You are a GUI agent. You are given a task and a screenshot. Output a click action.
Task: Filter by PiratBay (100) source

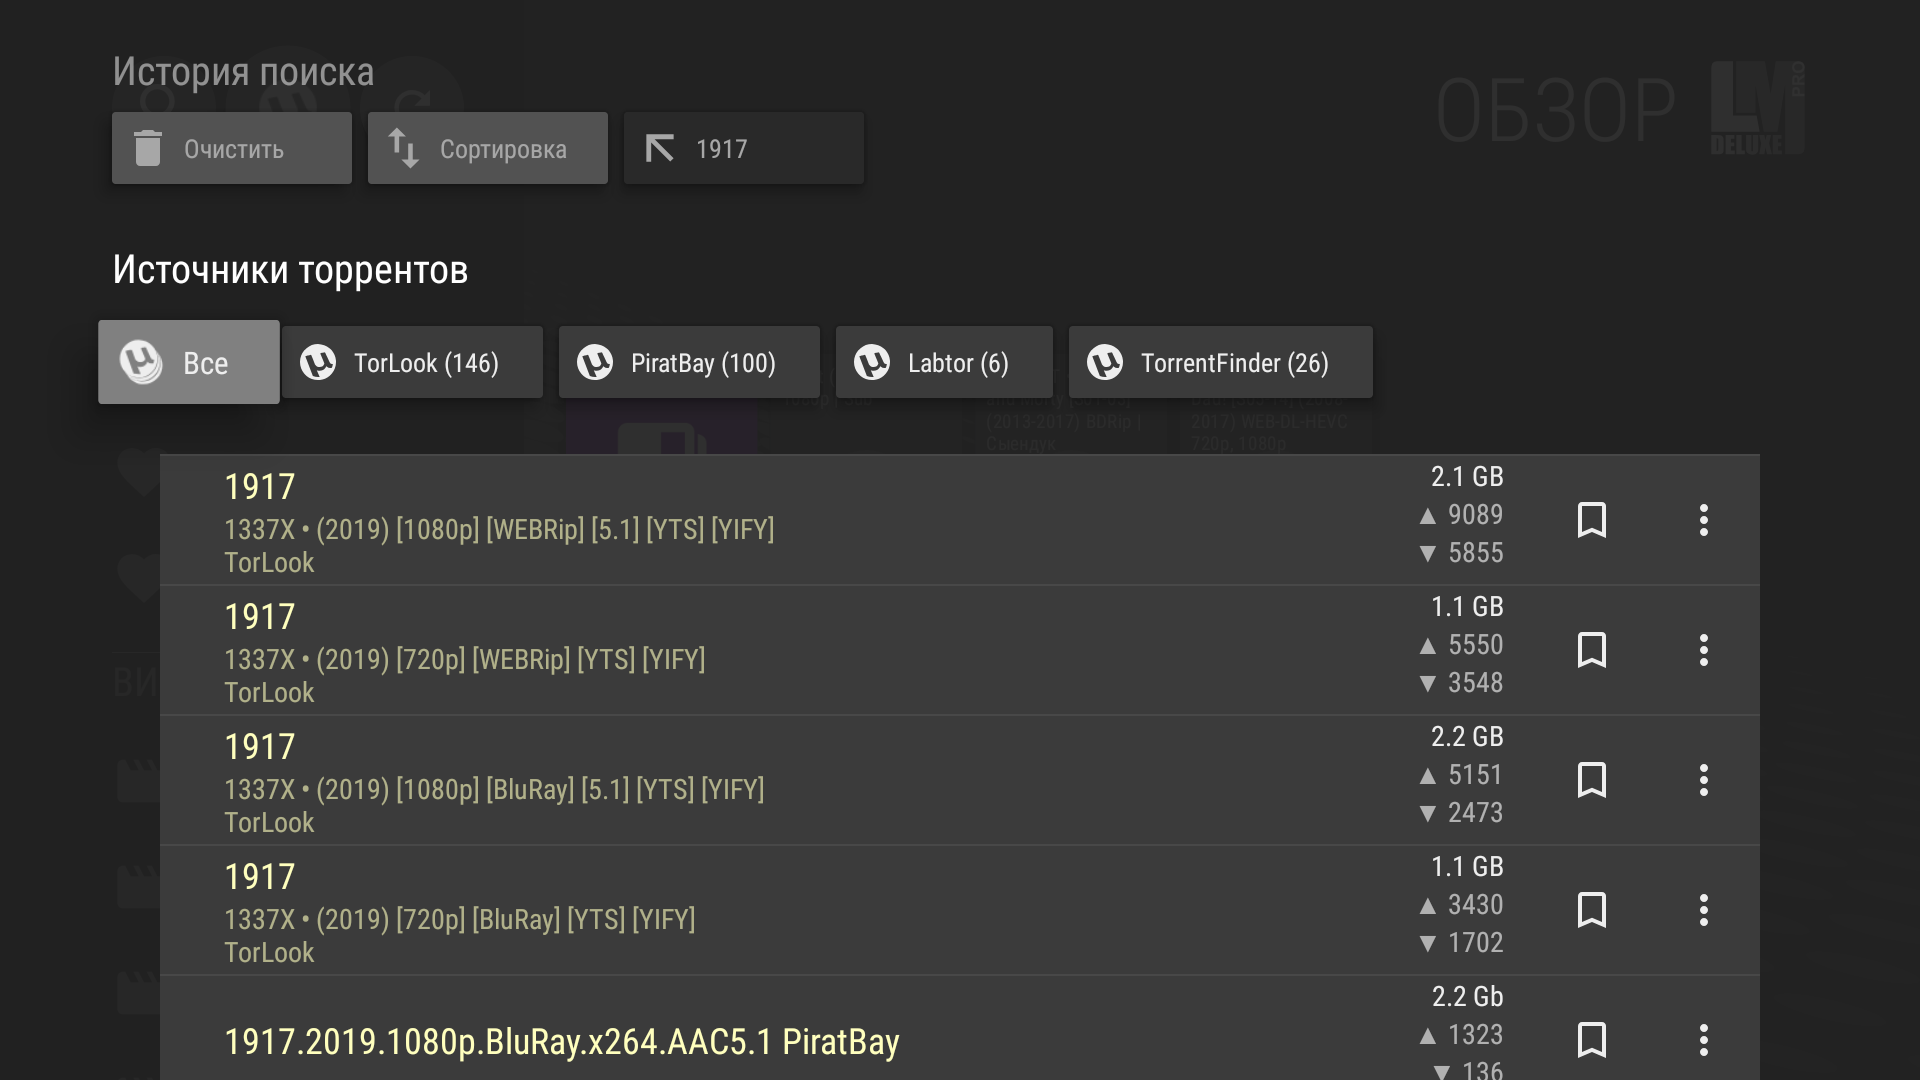[690, 362]
